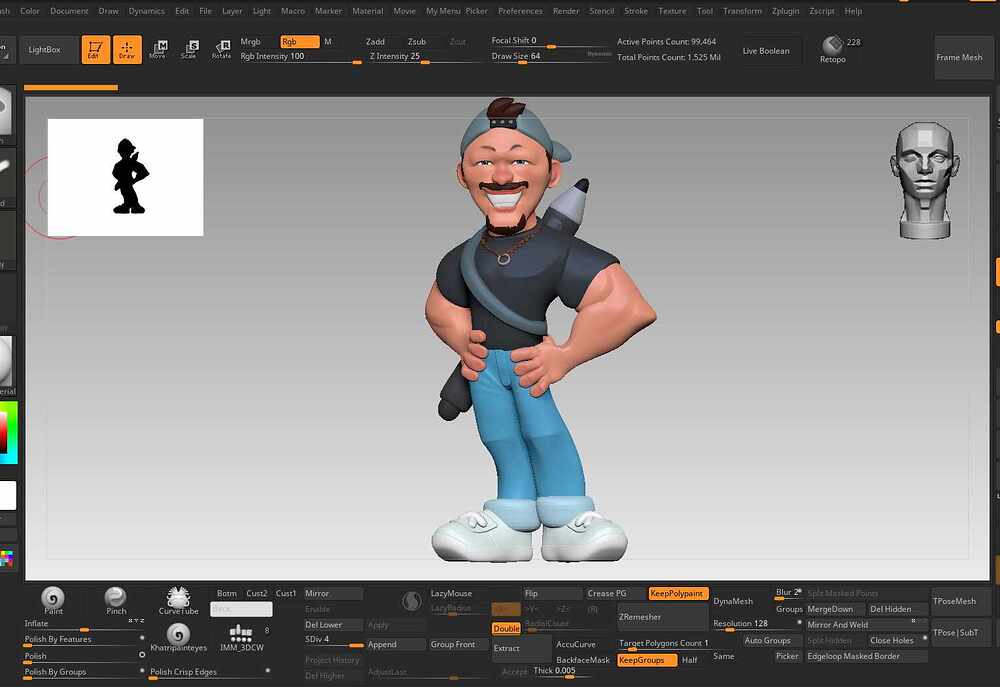The width and height of the screenshot is (1000, 687).
Task: Select the Move gizmo tool
Action: point(158,50)
